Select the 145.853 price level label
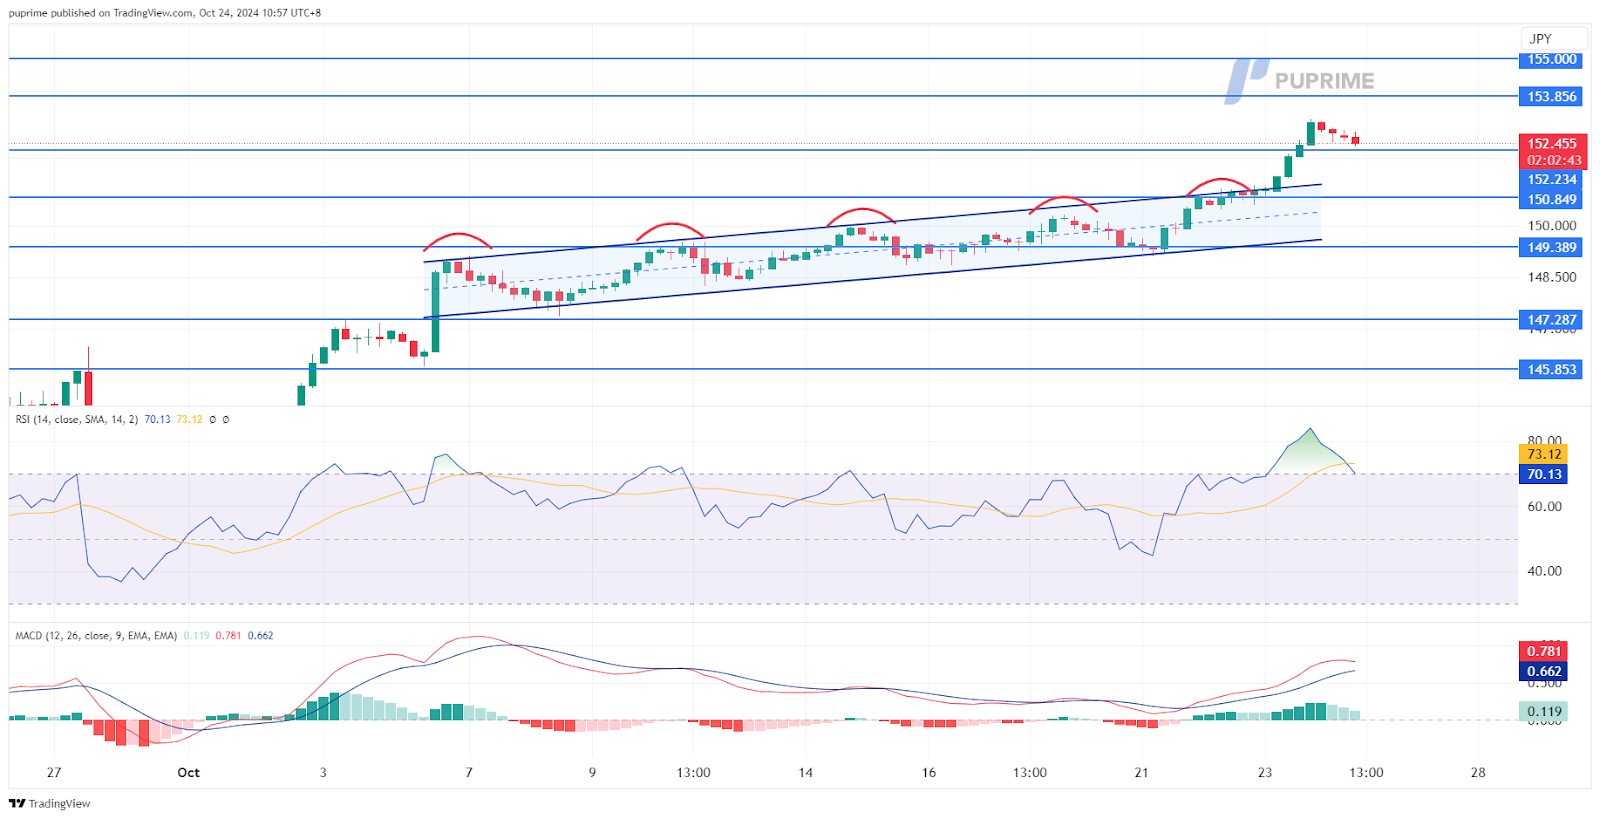 1552,370
